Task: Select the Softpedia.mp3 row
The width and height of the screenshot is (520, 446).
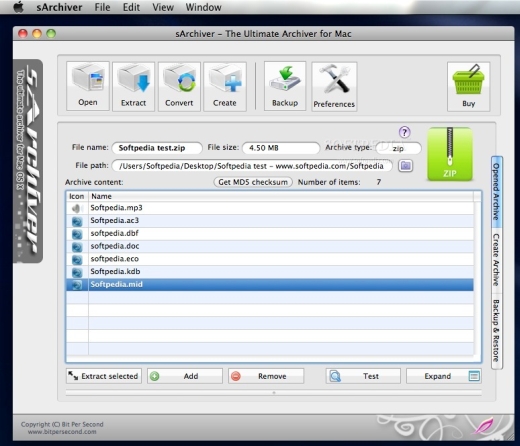Action: click(x=270, y=208)
